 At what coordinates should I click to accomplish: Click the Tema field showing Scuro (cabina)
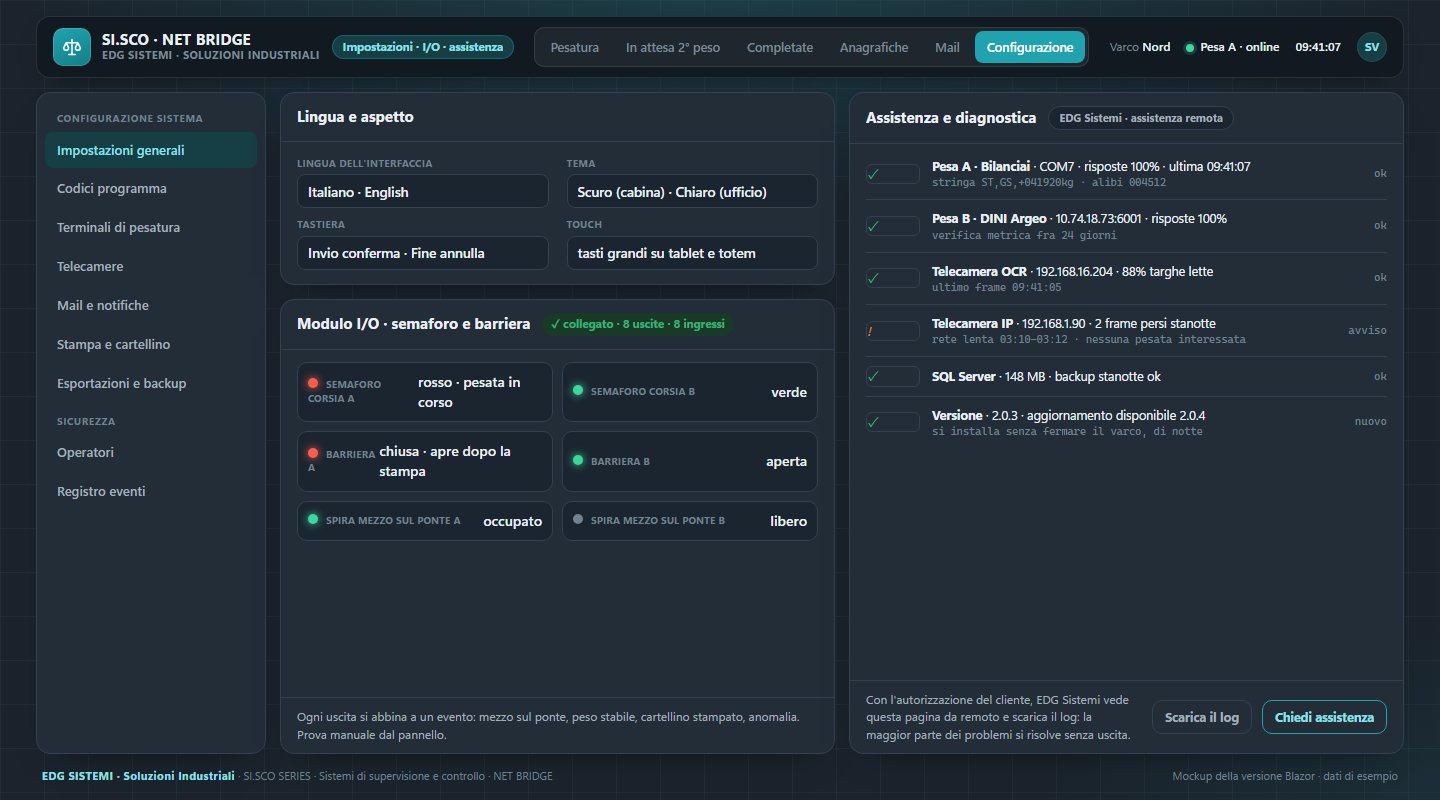692,191
